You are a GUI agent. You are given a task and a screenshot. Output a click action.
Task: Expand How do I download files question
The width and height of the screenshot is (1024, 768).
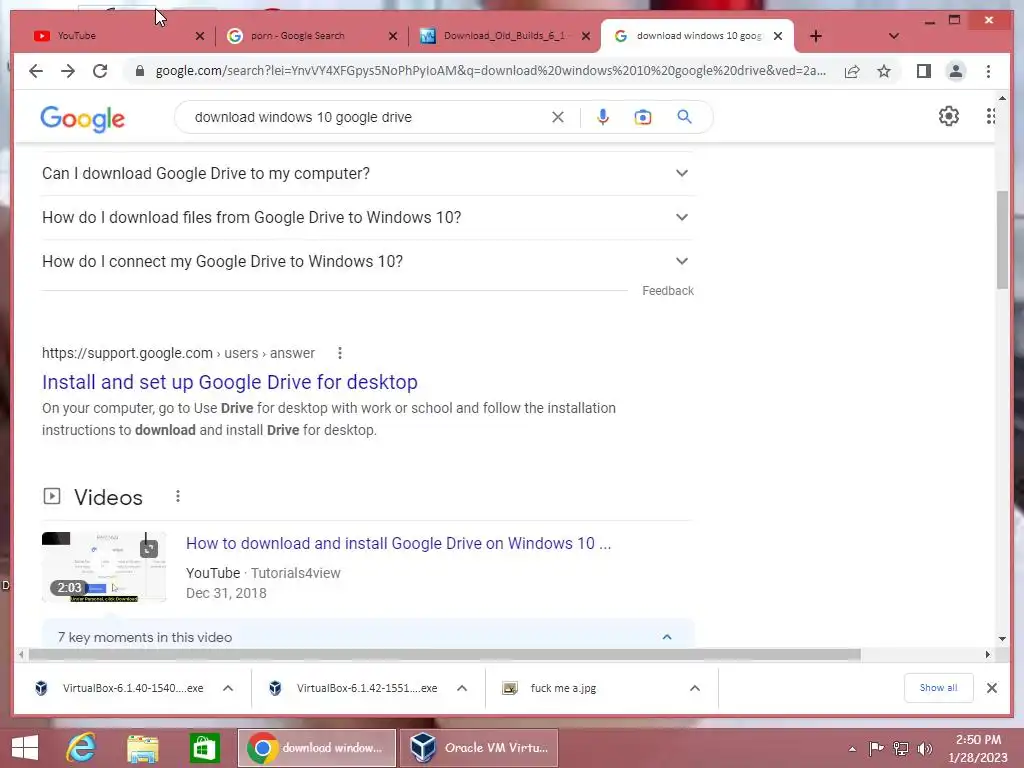[x=367, y=217]
